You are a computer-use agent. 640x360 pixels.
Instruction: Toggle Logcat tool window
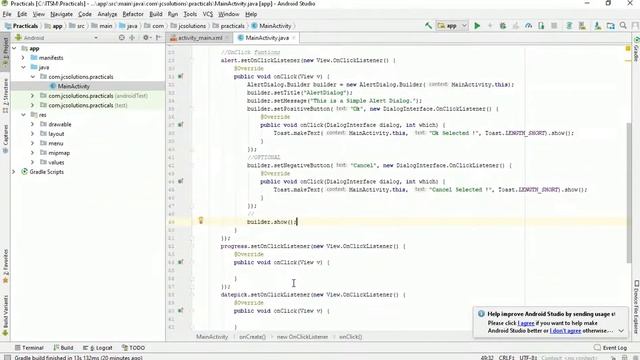98,348
